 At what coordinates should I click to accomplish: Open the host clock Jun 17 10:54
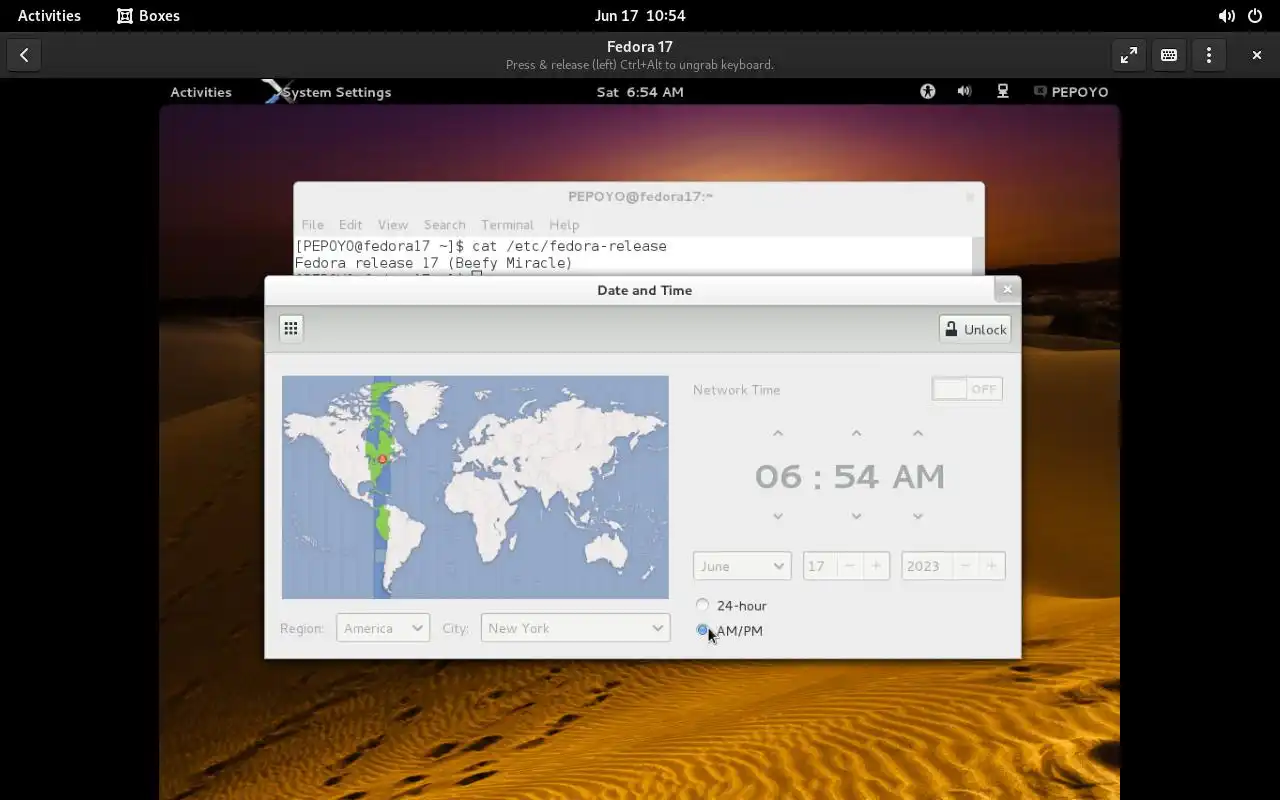click(x=640, y=16)
